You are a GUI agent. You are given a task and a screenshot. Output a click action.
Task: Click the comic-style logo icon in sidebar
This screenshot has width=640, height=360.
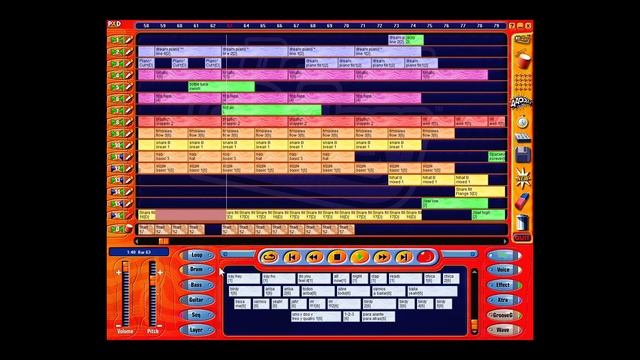click(x=522, y=102)
